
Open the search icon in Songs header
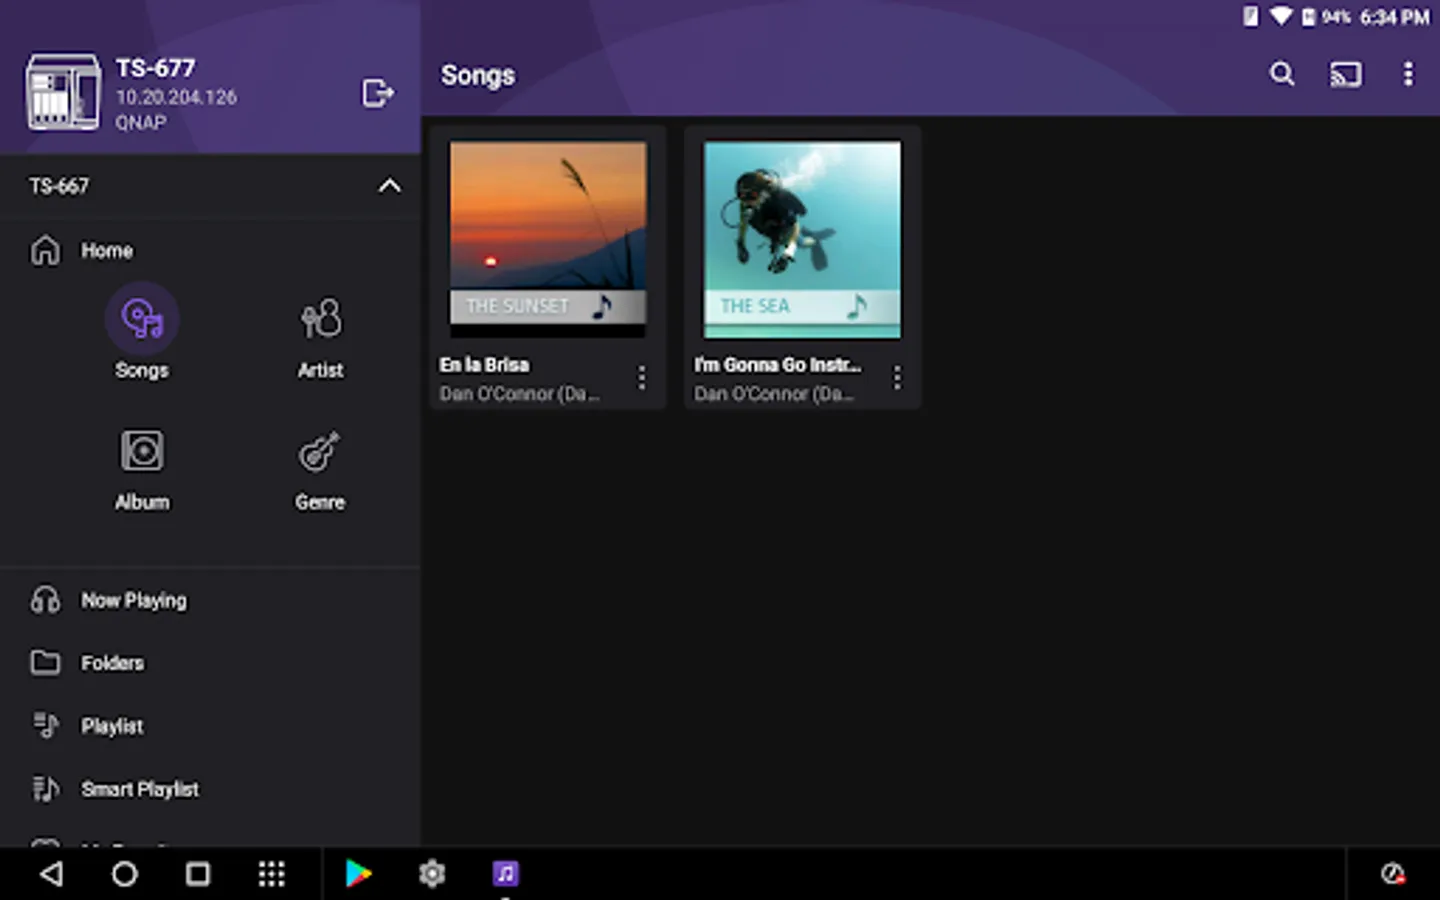[x=1281, y=74]
